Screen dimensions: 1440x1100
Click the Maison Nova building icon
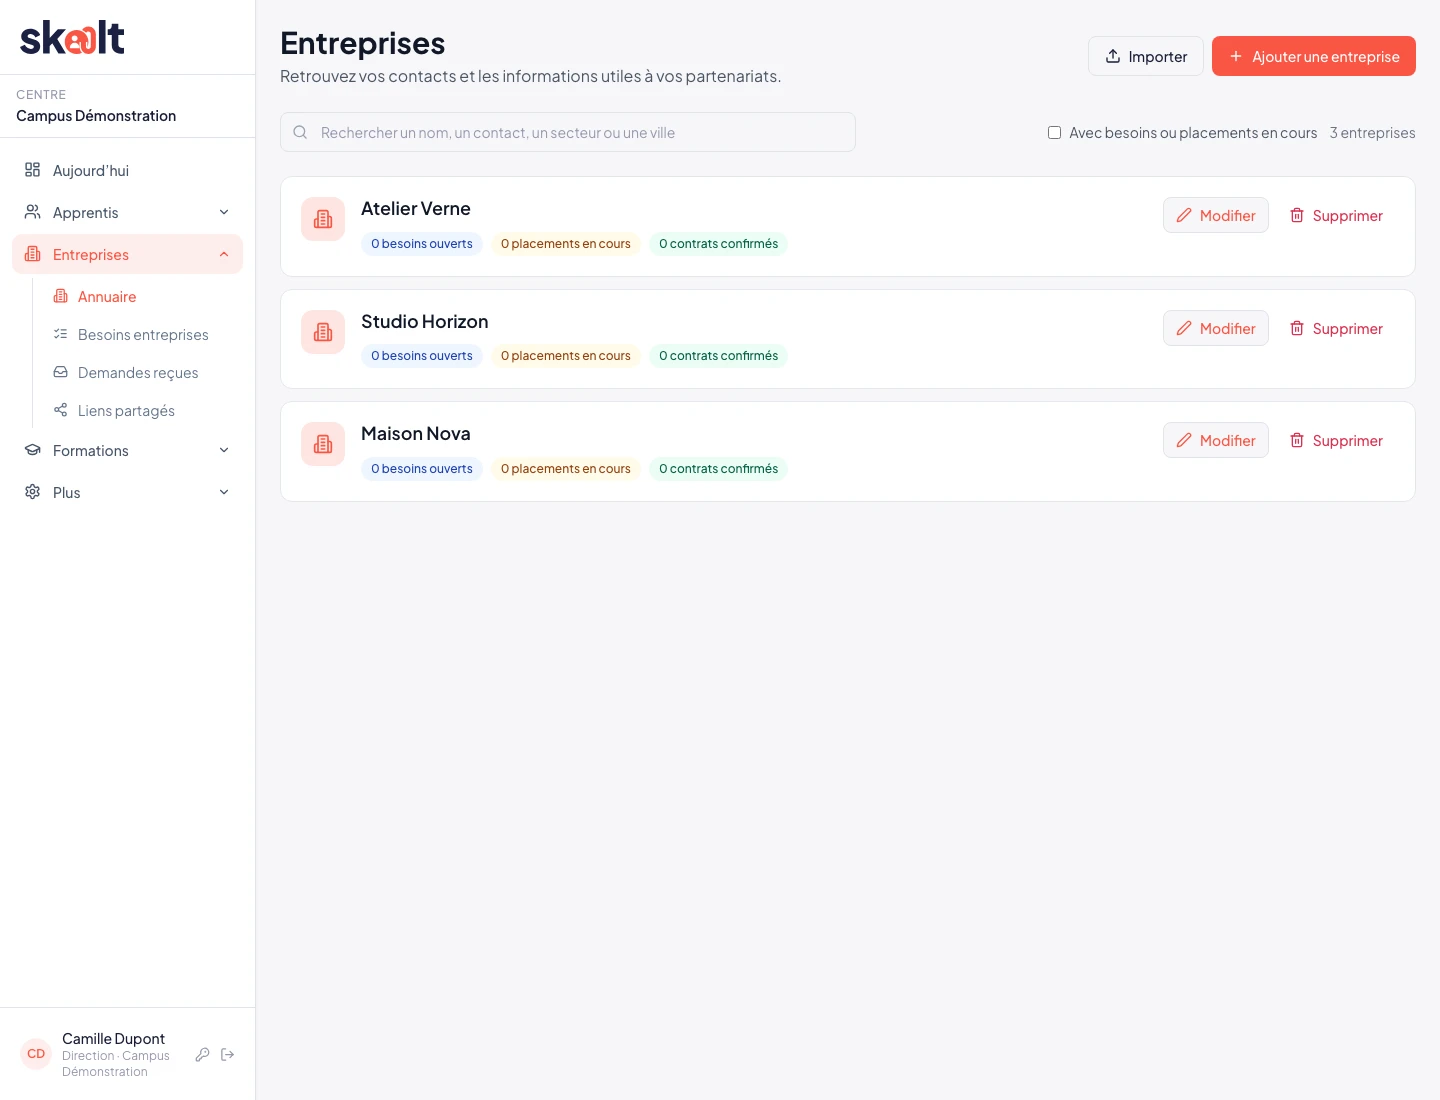(323, 444)
